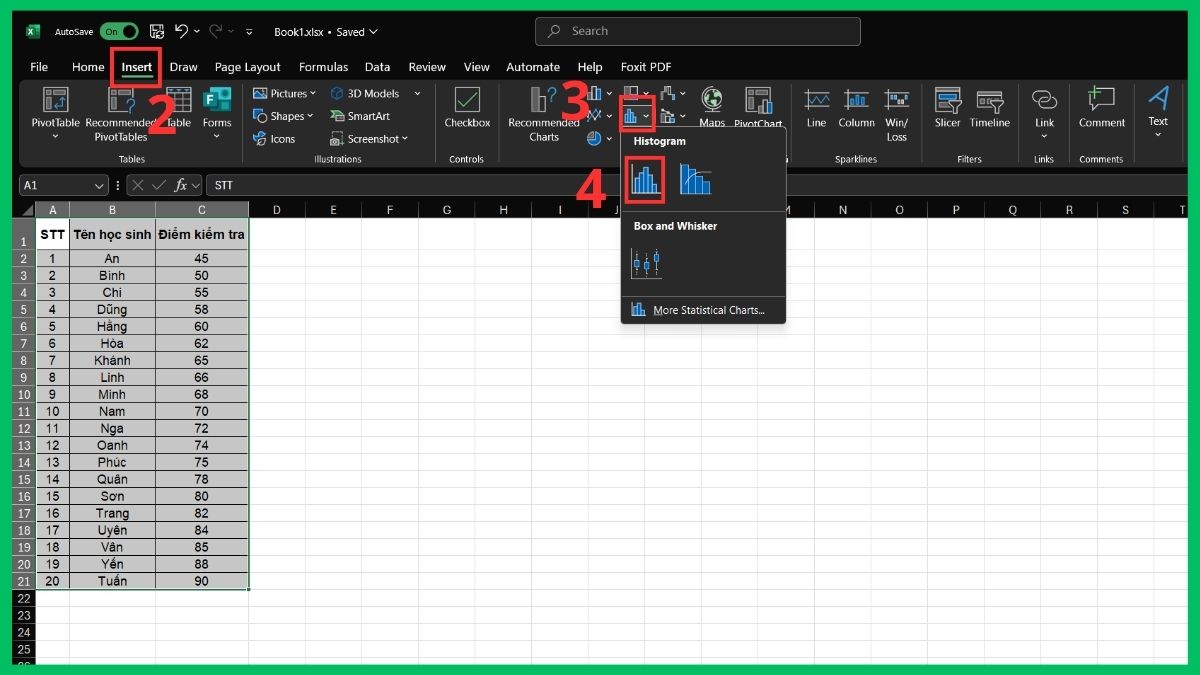This screenshot has height=675, width=1200.
Task: Click the Slicer filter icon
Action: coord(947,108)
